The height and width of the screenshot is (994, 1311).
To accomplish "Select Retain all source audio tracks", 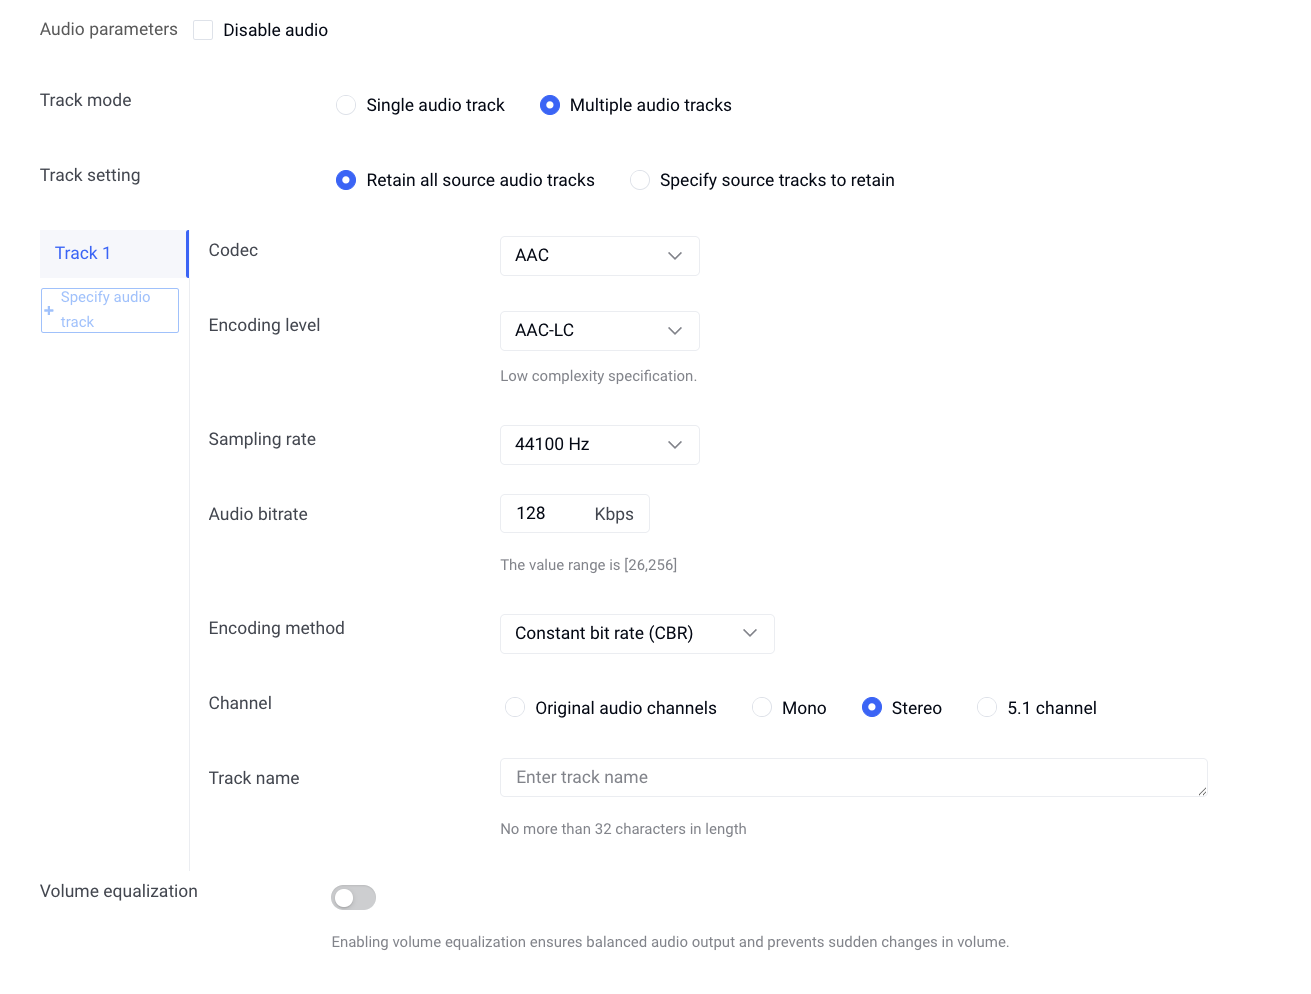I will pos(346,180).
